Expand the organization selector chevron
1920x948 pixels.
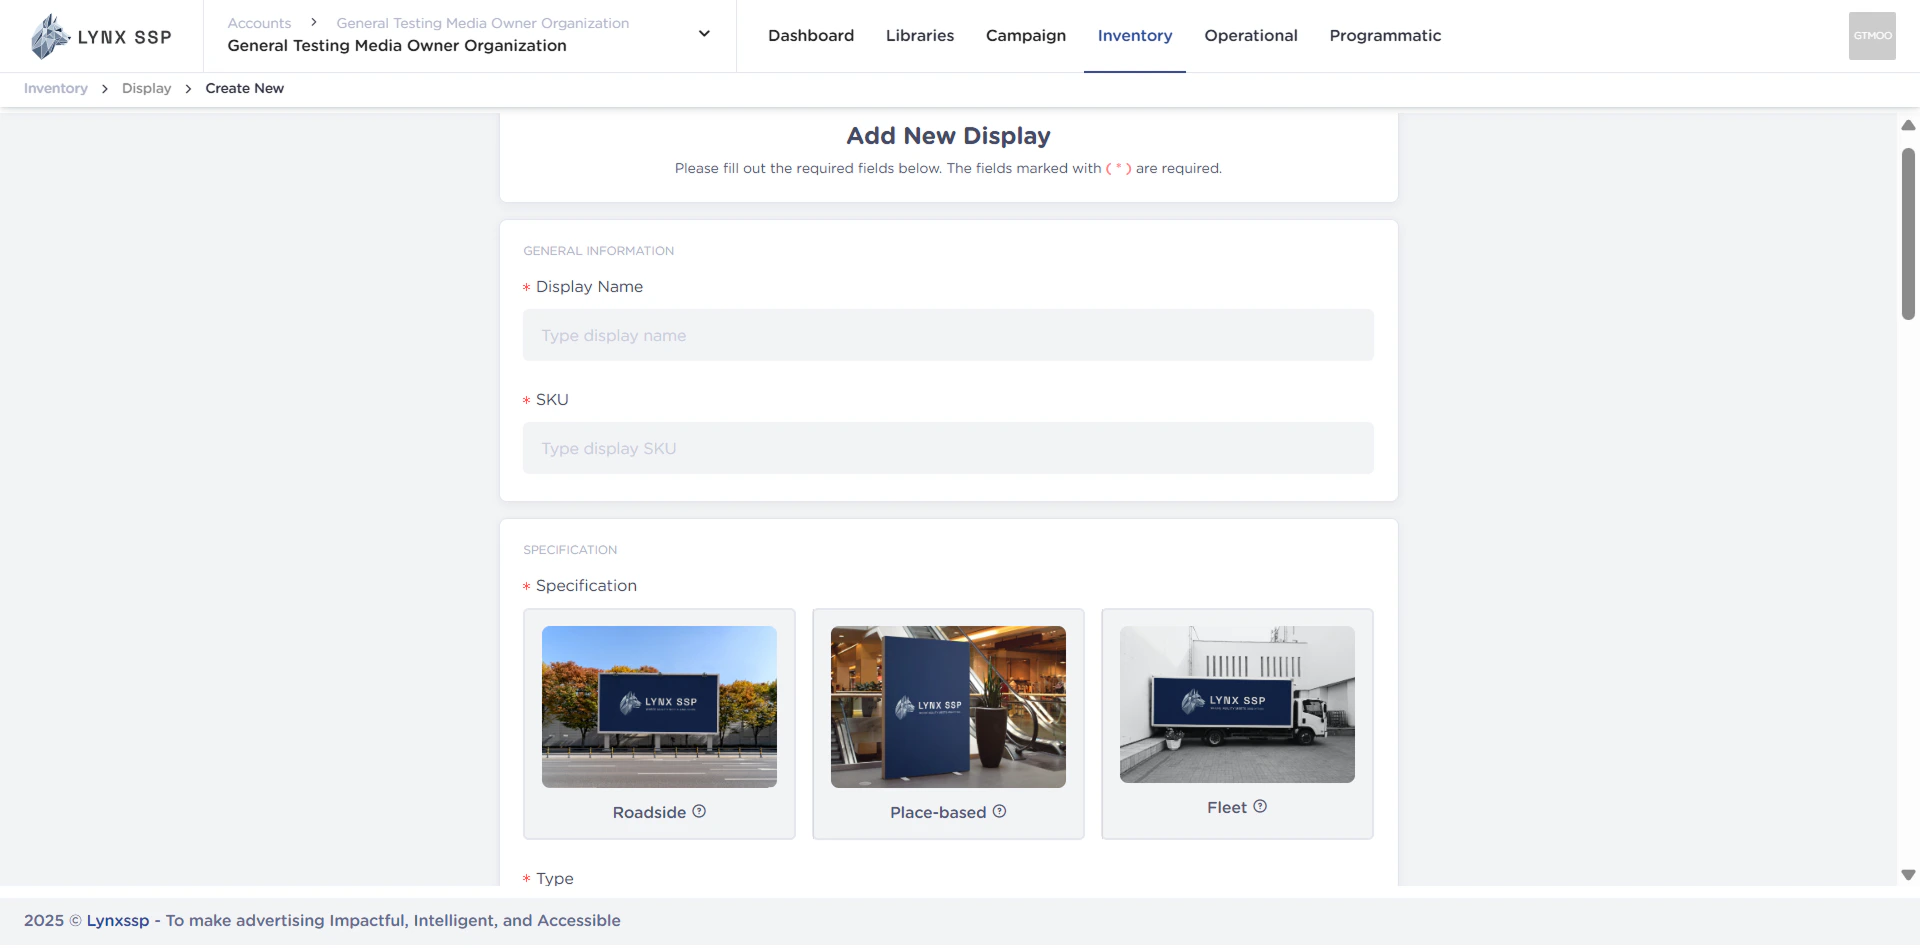click(x=704, y=34)
